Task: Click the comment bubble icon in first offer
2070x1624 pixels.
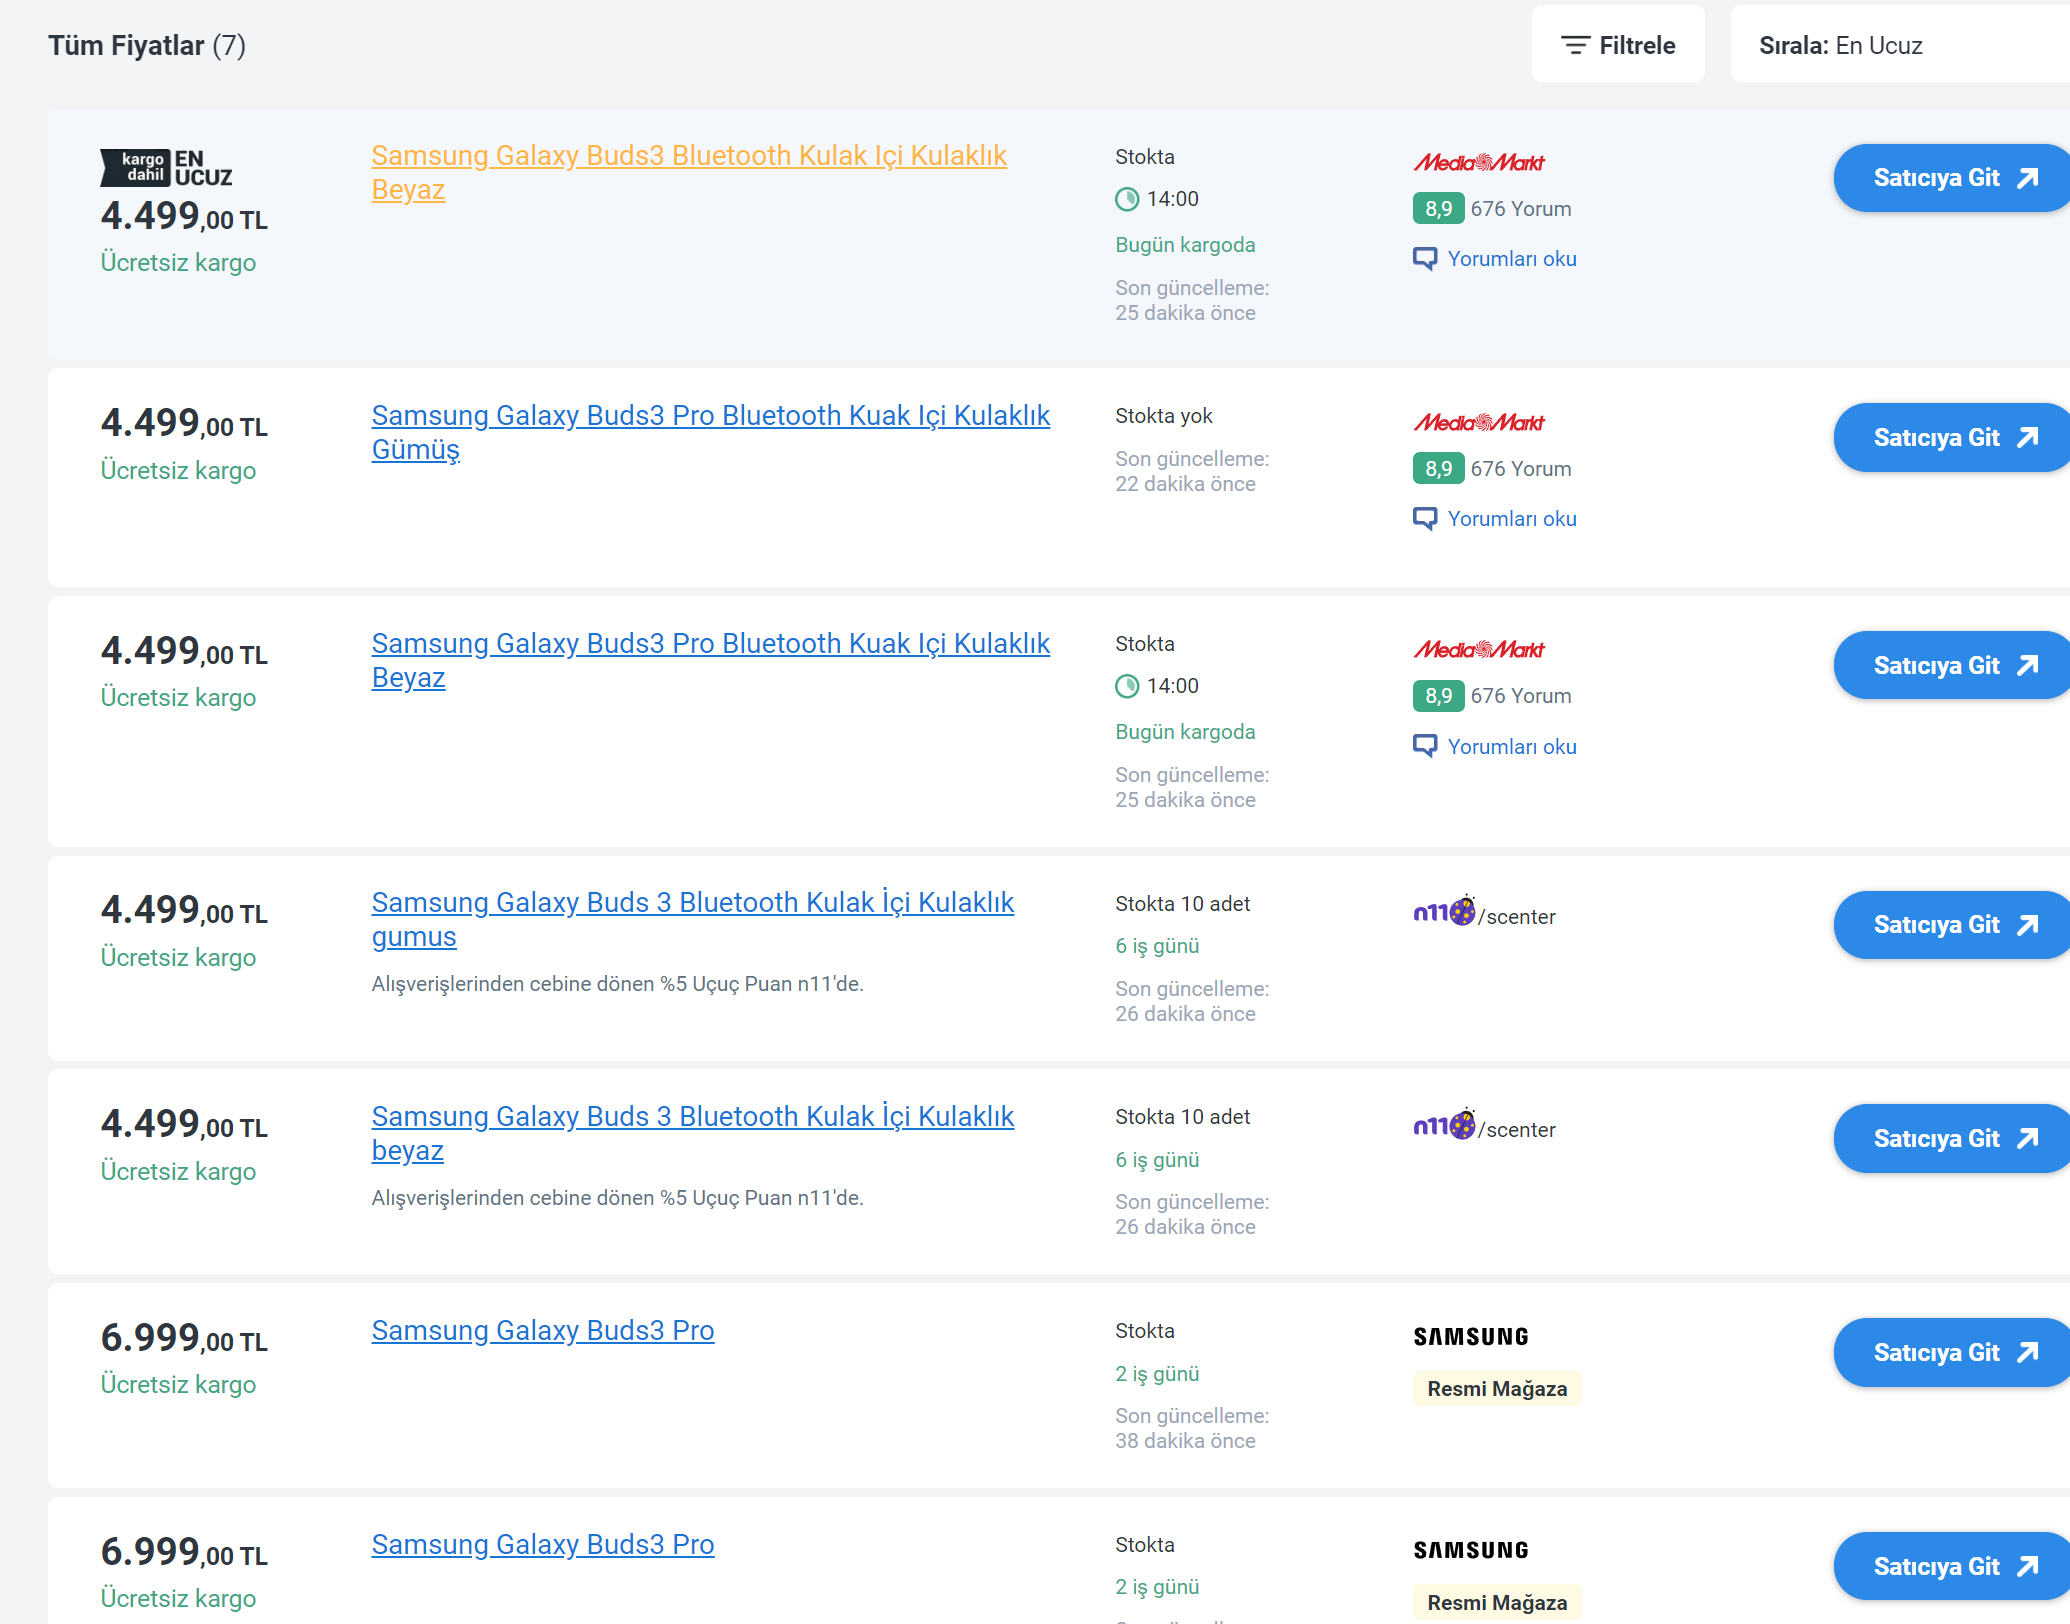Action: tap(1424, 259)
